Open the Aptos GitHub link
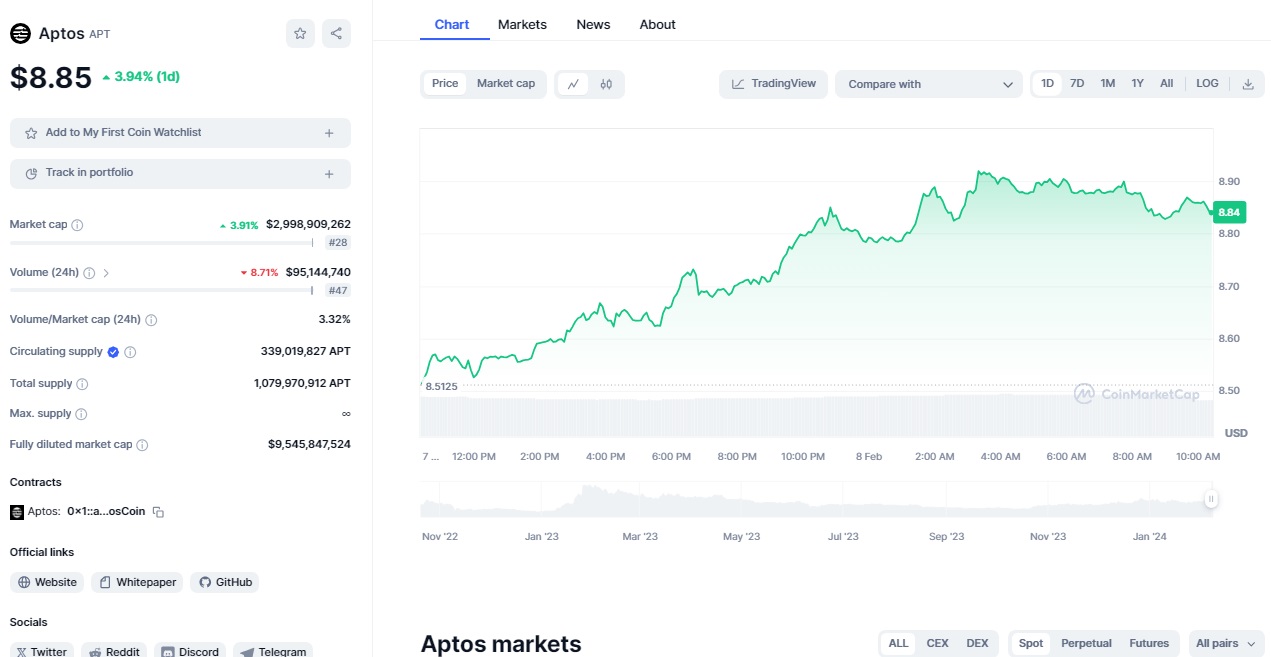 (x=225, y=582)
